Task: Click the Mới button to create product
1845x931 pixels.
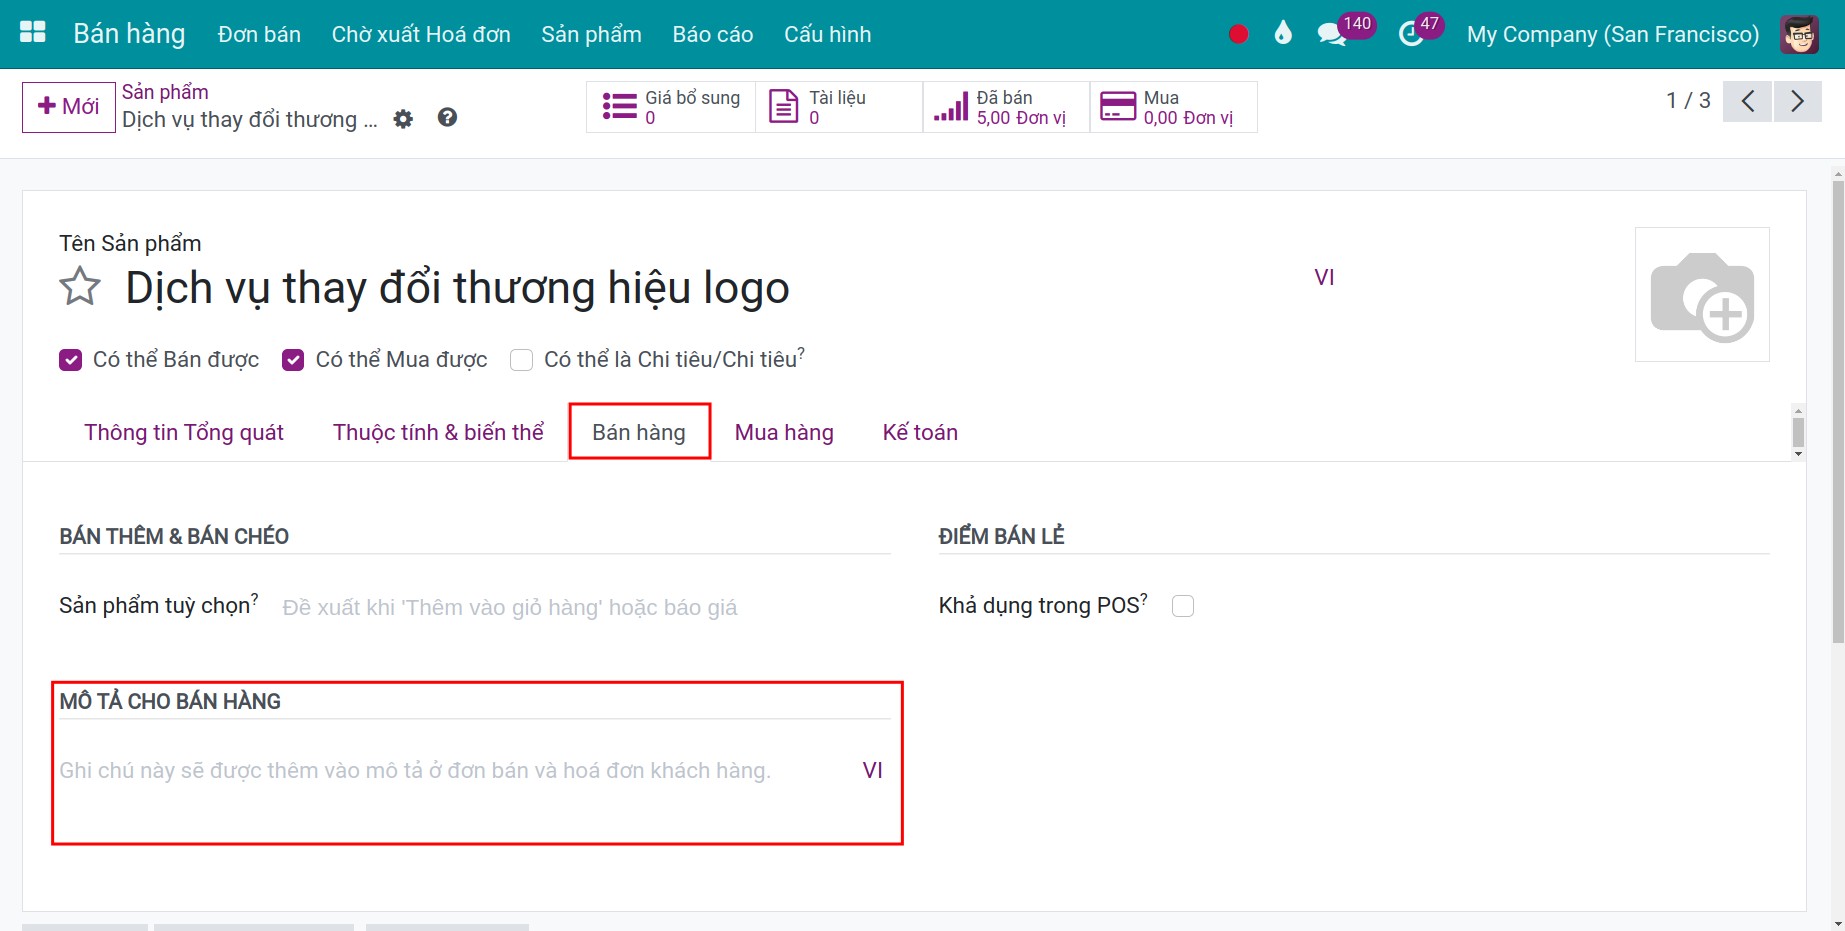Action: click(67, 107)
